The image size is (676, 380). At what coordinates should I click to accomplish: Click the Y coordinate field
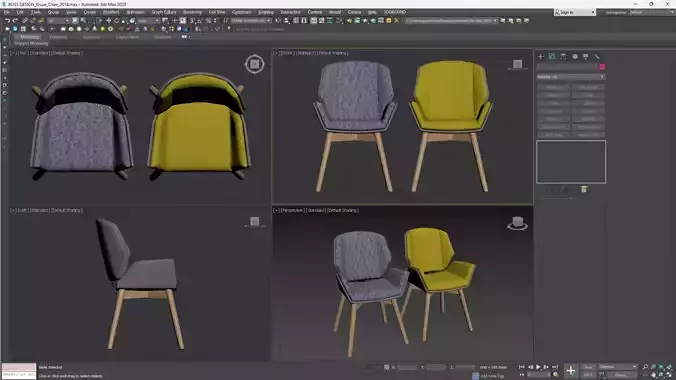point(436,367)
